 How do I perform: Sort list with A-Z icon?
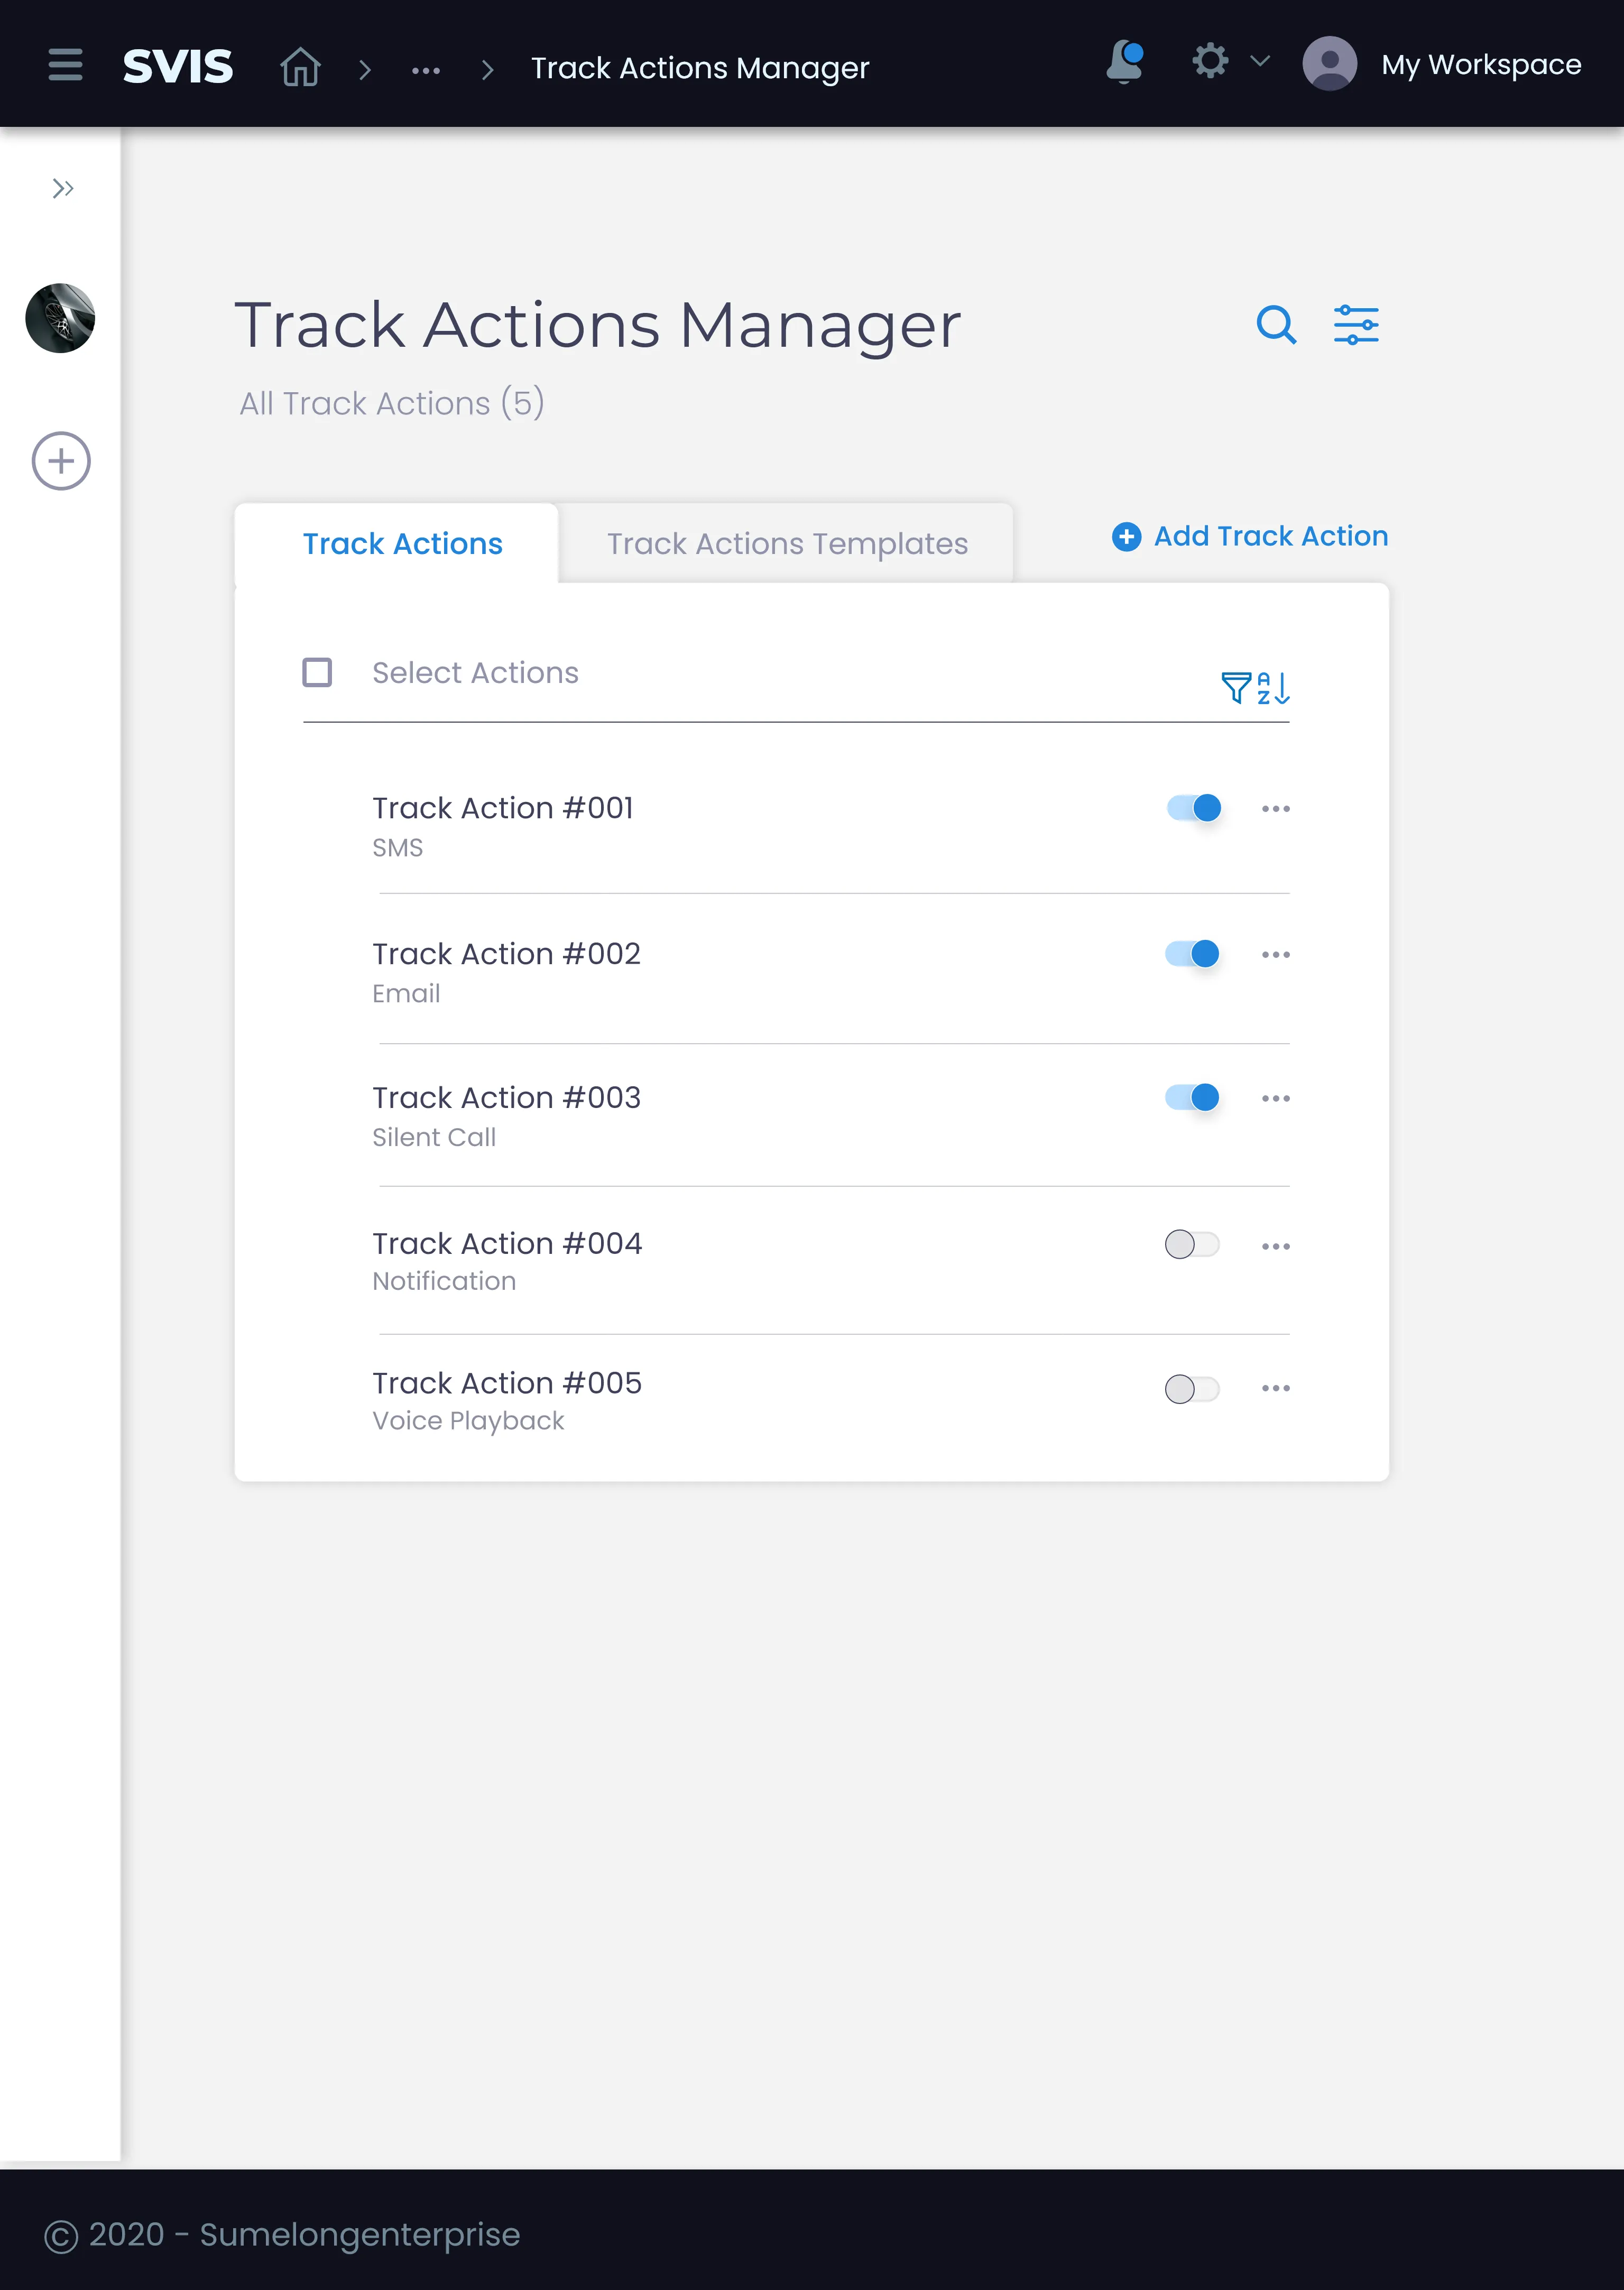pos(1273,688)
